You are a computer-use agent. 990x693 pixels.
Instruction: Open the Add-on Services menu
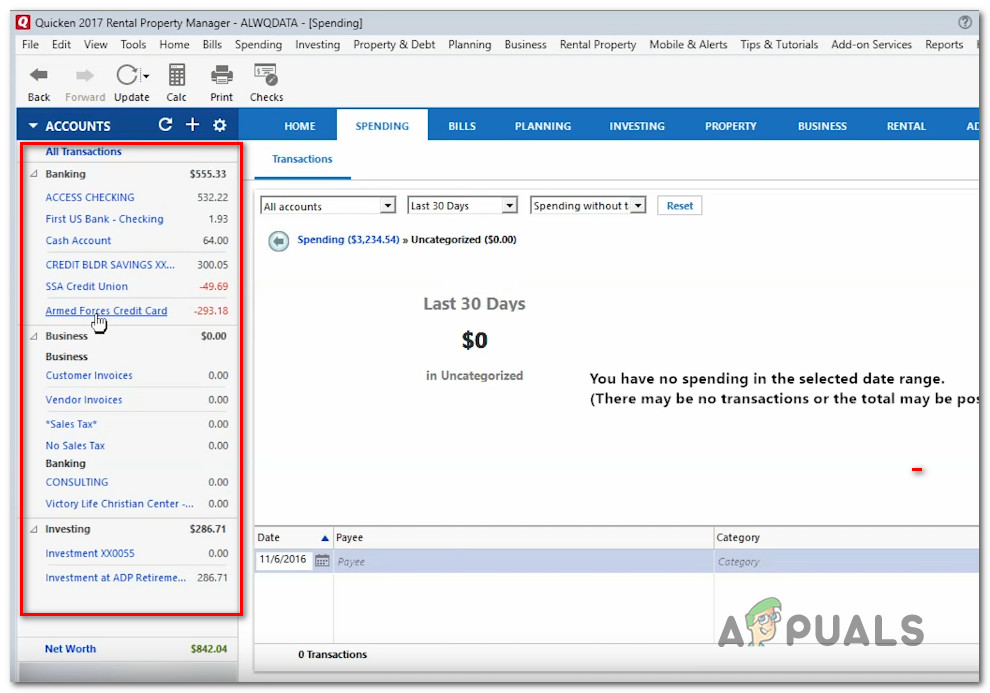[x=871, y=44]
